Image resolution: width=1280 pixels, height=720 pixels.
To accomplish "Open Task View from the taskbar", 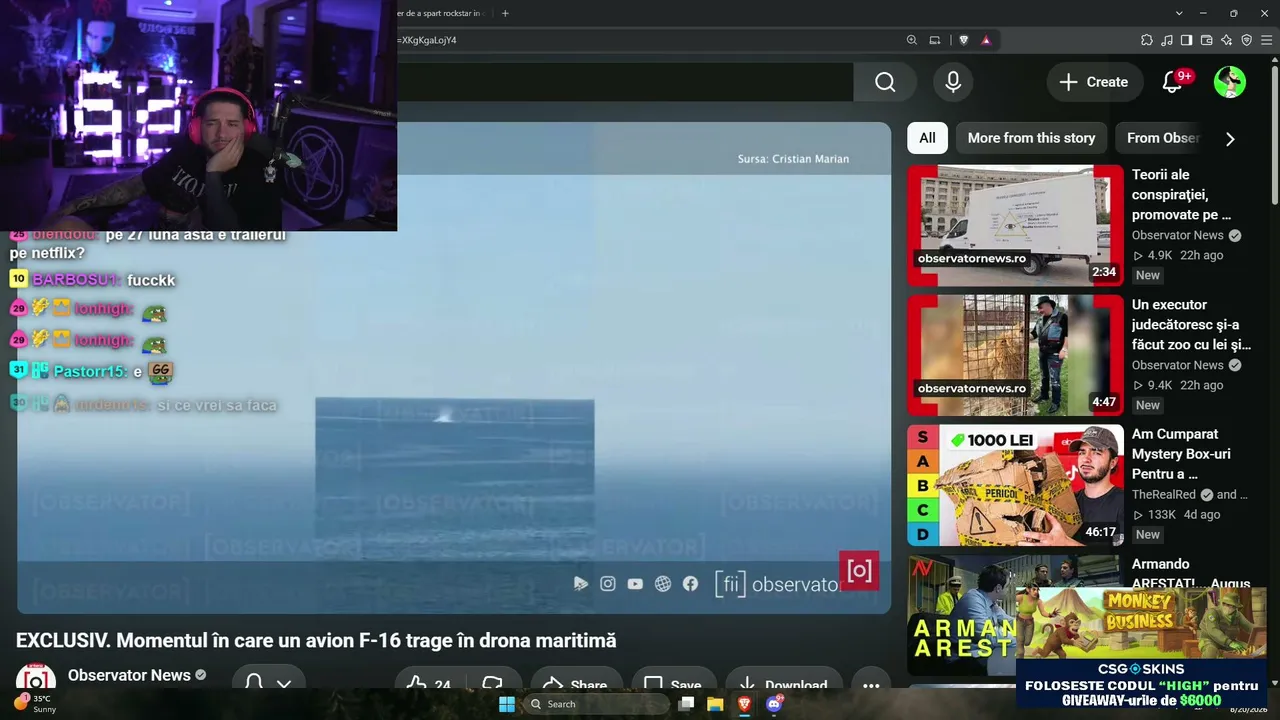I will (x=686, y=704).
